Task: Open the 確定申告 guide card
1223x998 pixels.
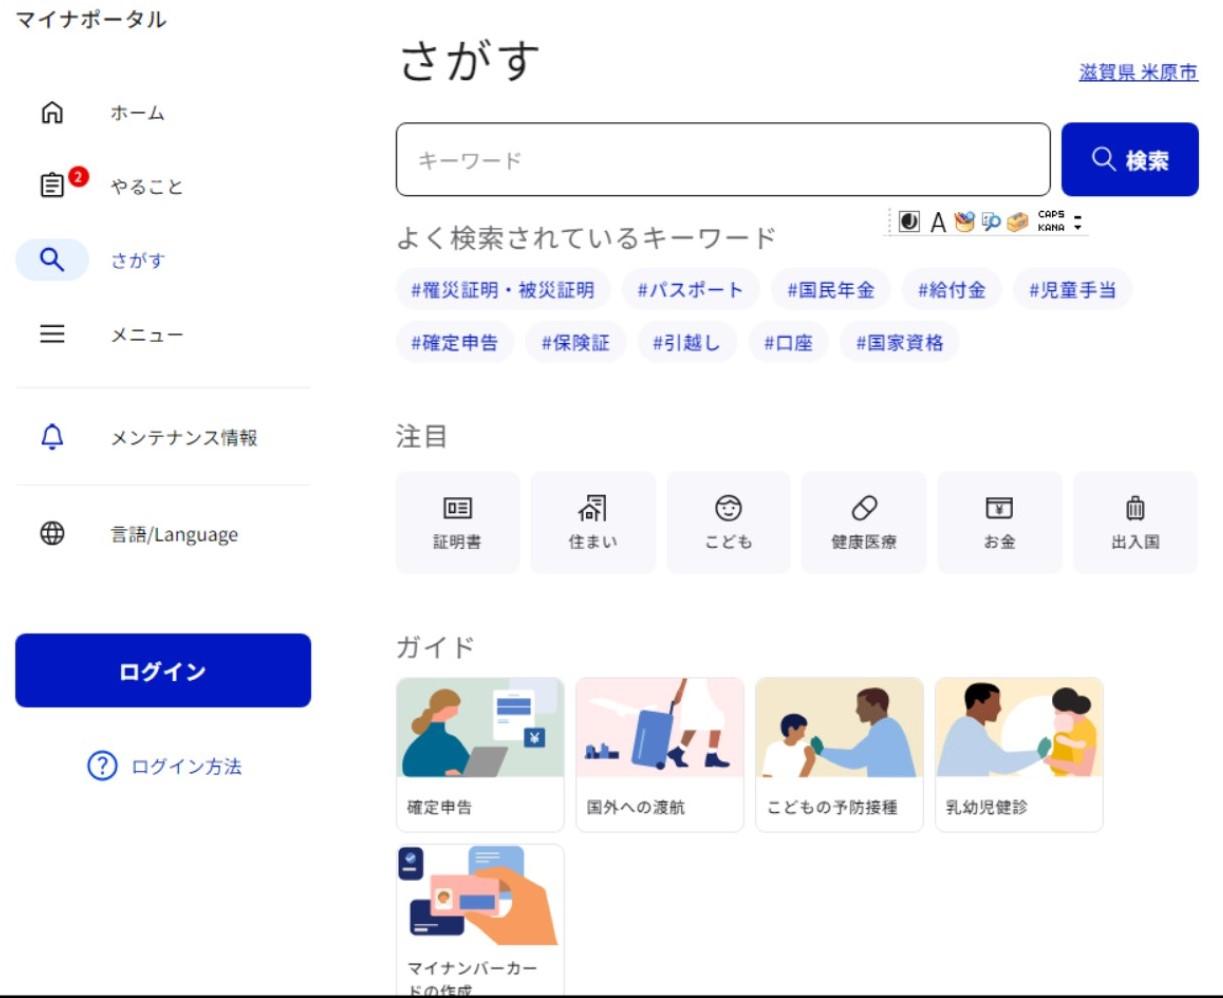Action: tap(480, 754)
